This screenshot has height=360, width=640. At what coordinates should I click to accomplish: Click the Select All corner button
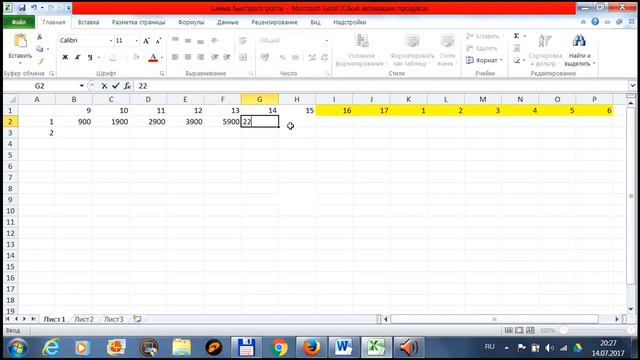click(11, 99)
